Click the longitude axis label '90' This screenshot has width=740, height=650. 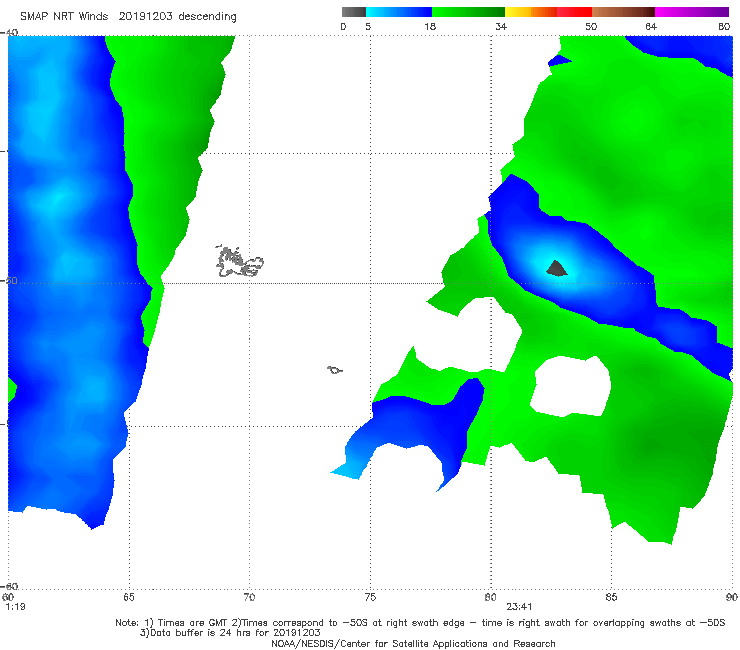(732, 598)
